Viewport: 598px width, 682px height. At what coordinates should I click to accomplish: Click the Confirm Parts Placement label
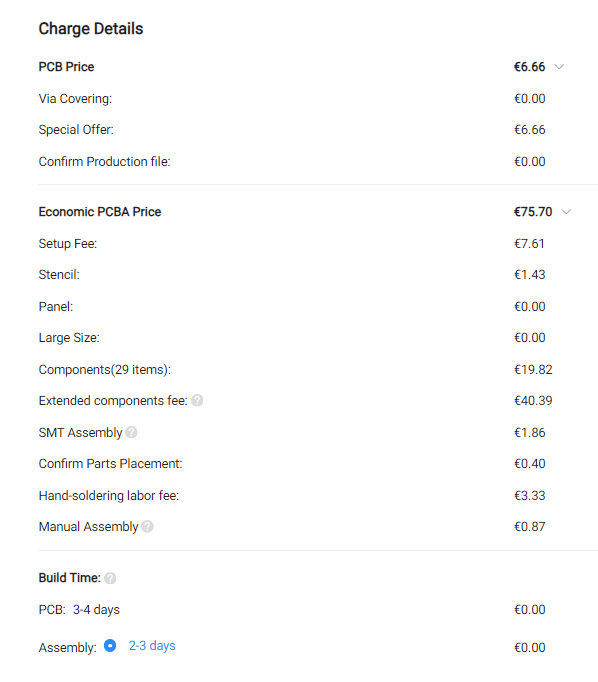(x=110, y=464)
